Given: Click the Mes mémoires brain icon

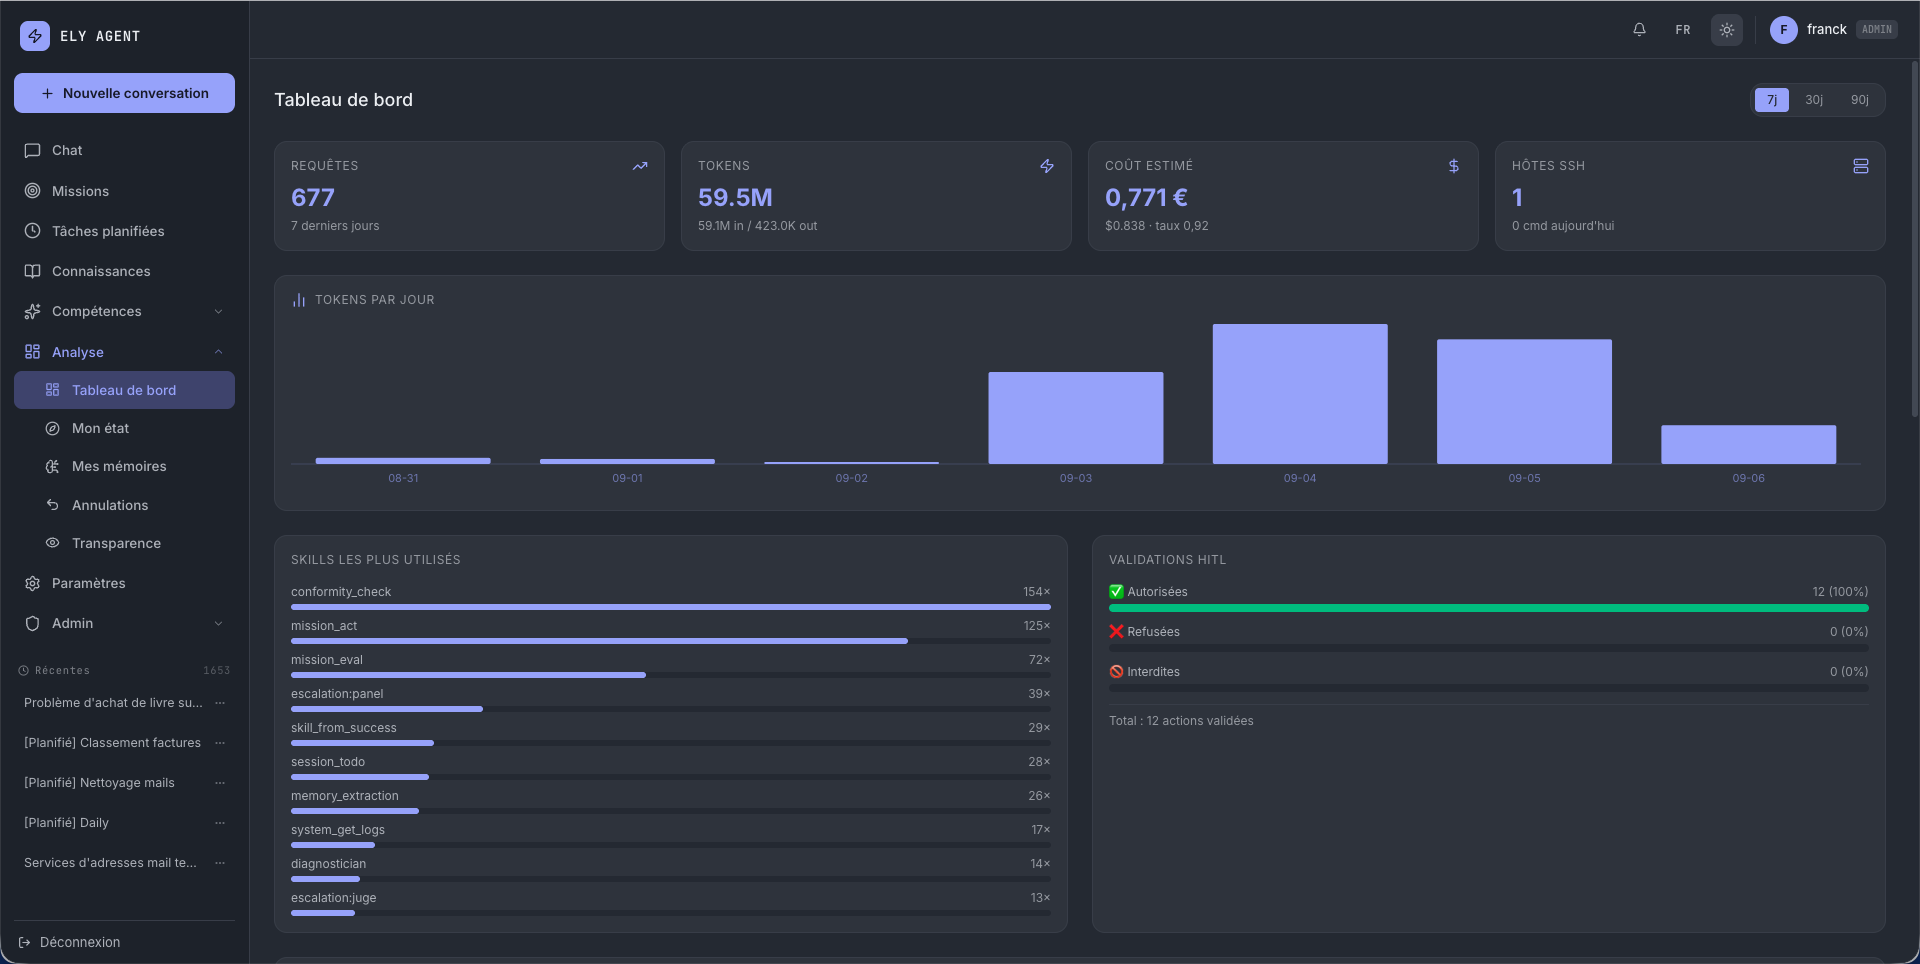Looking at the screenshot, I should pos(52,466).
